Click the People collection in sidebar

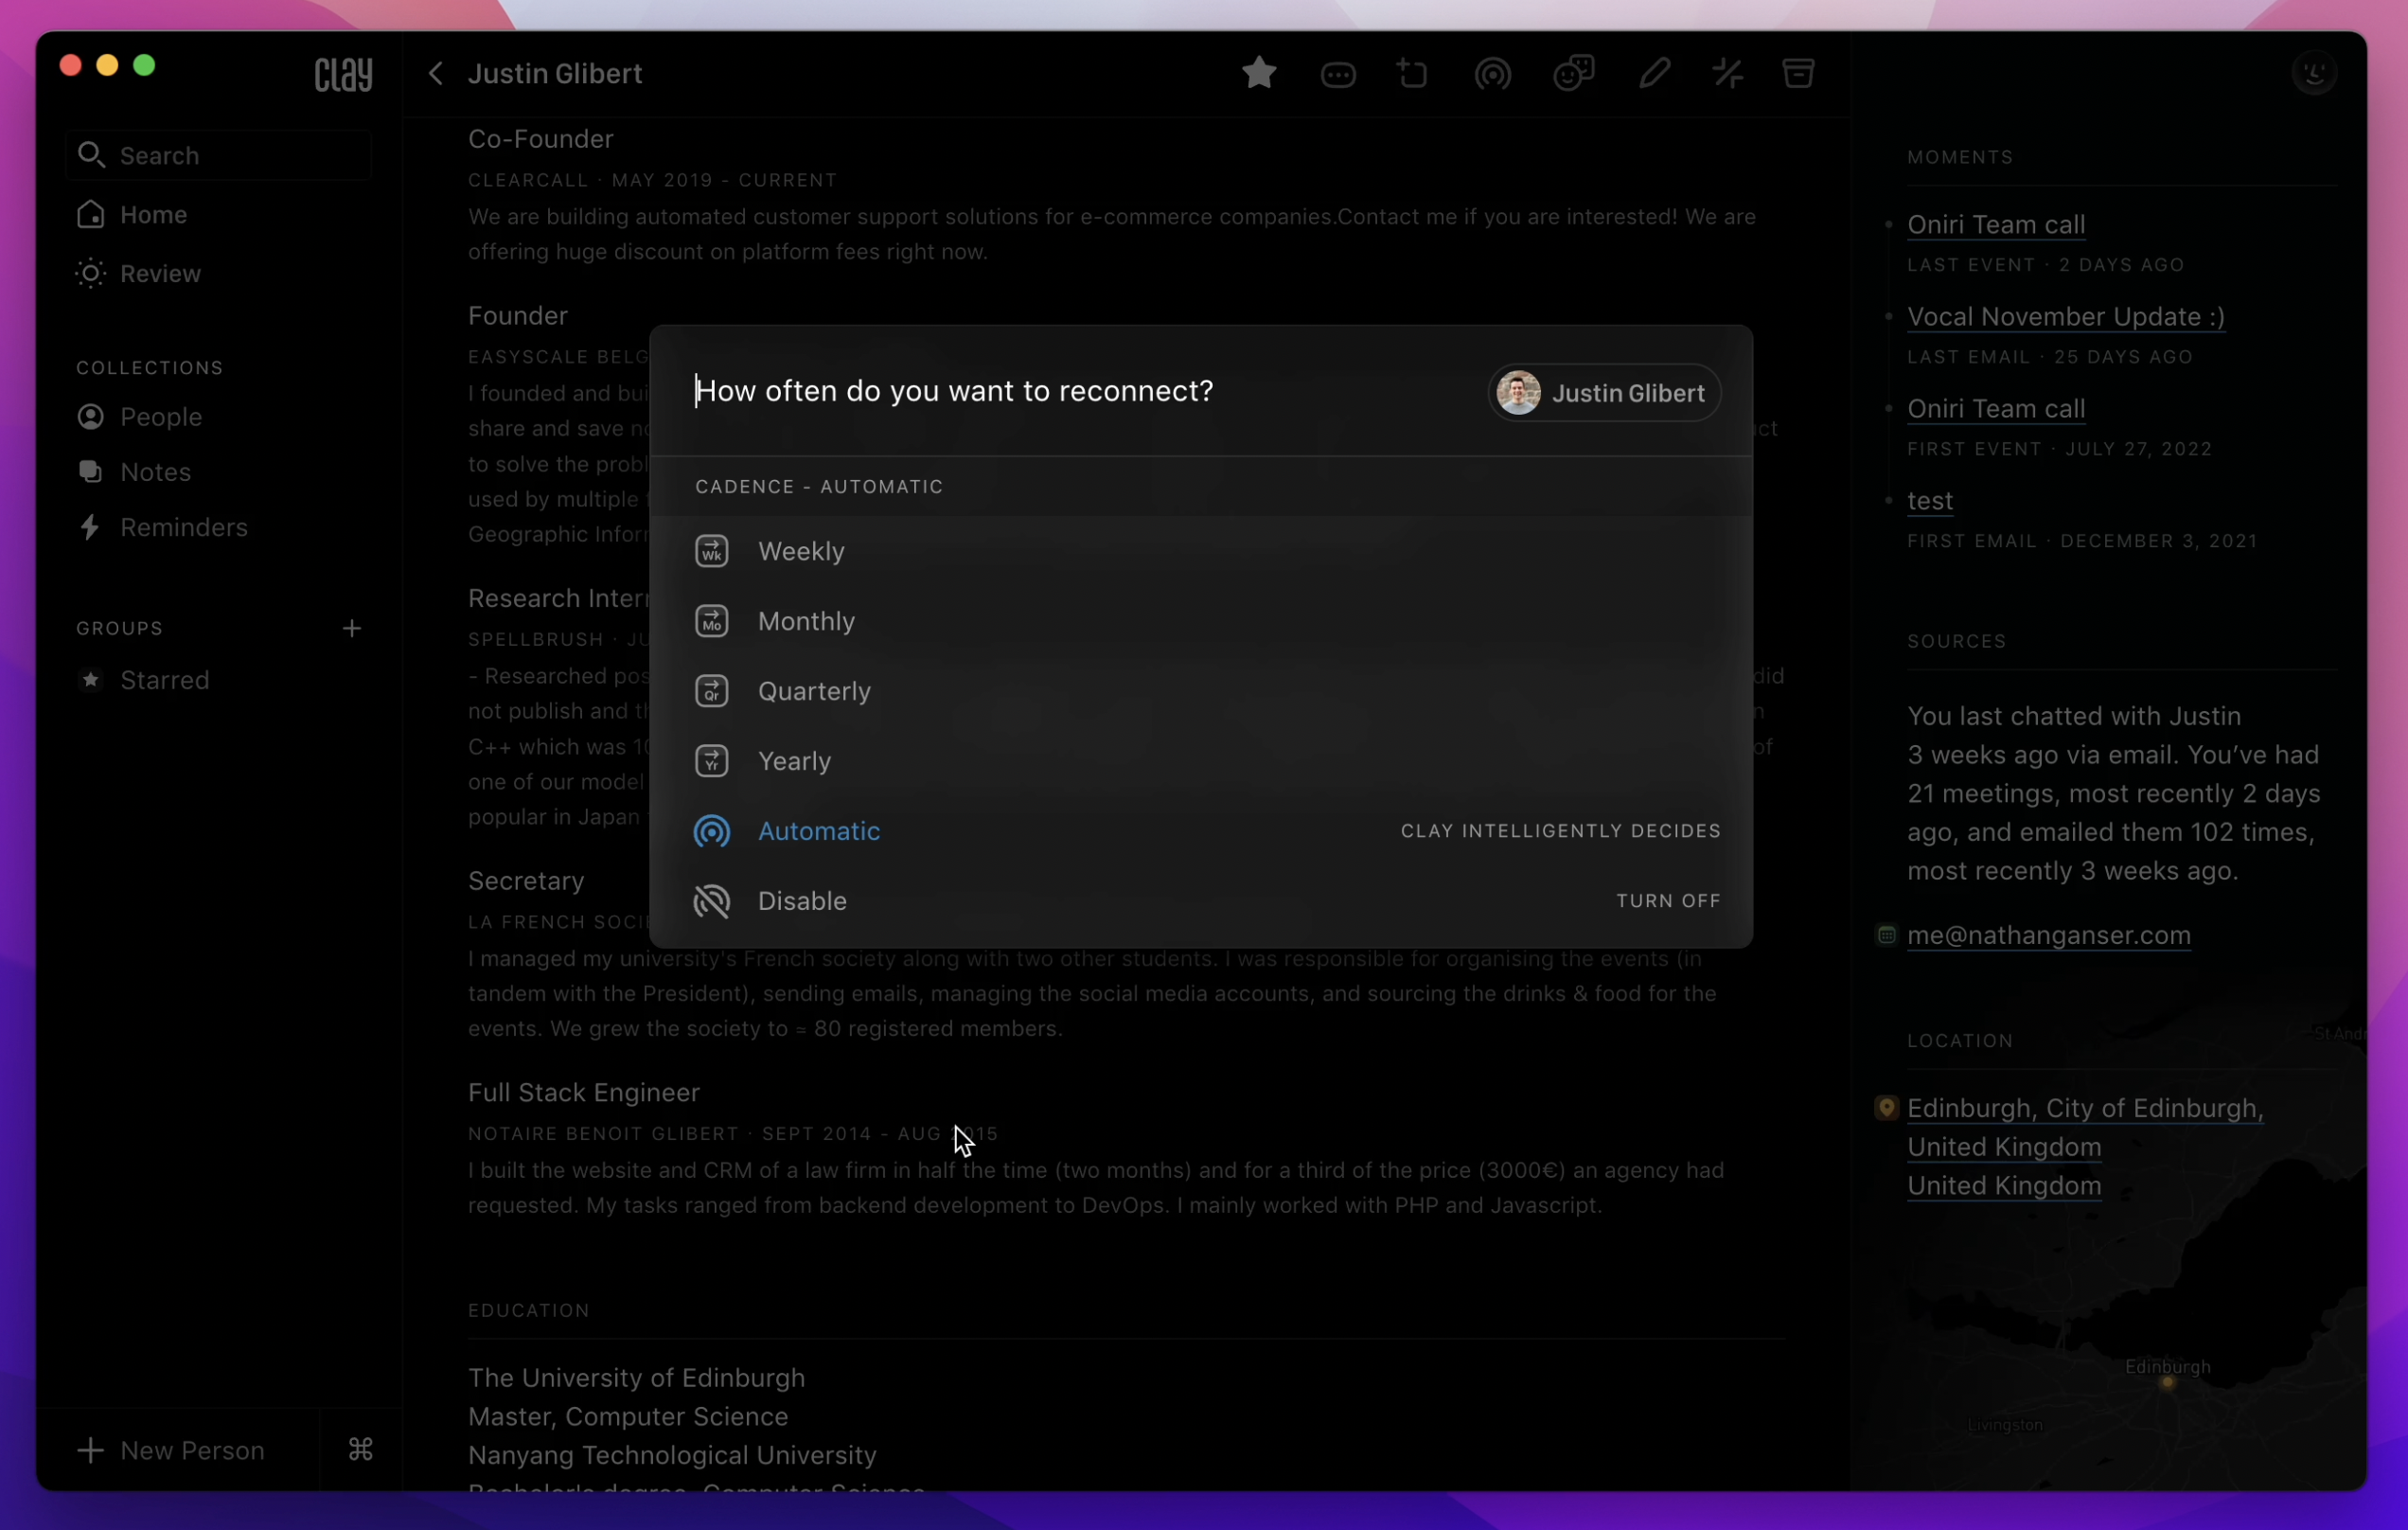point(160,414)
